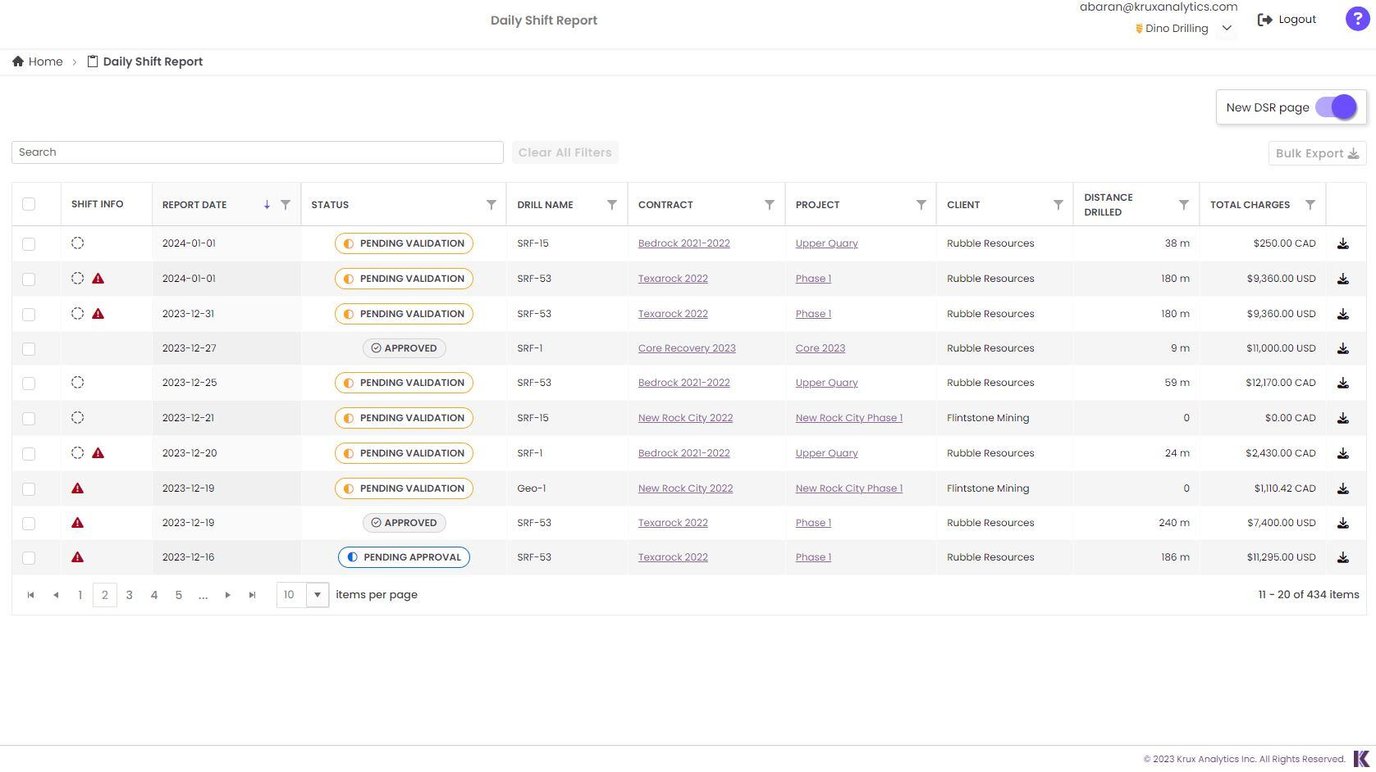Expand the Dino Drilling company dropdown
This screenshot has height=772, width=1376.
point(1226,28)
